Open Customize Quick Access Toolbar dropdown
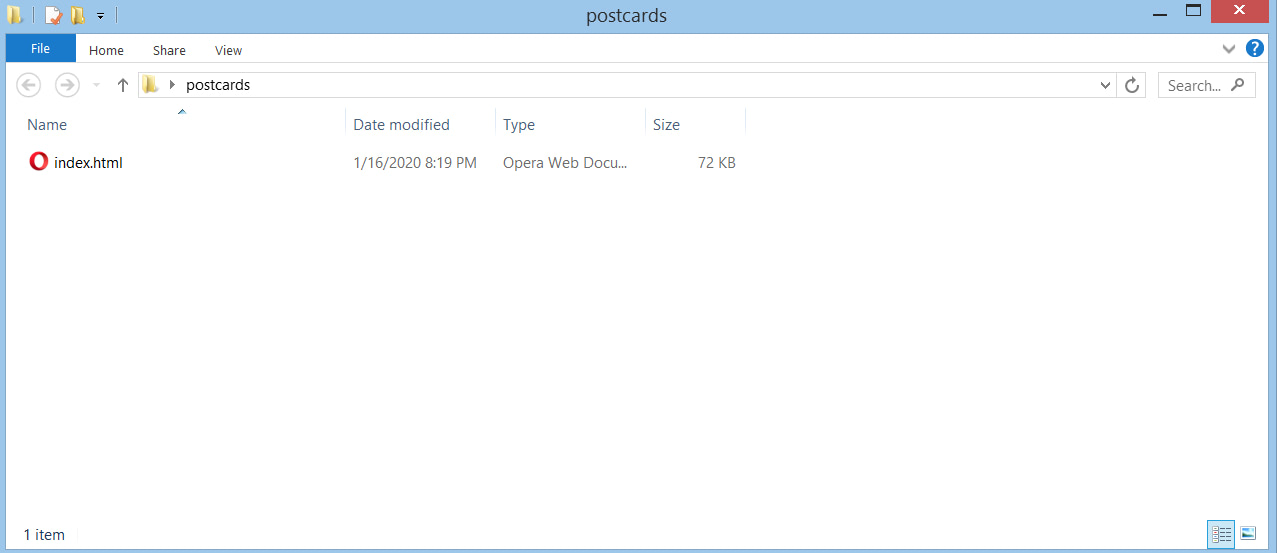1277x553 pixels. (x=100, y=17)
